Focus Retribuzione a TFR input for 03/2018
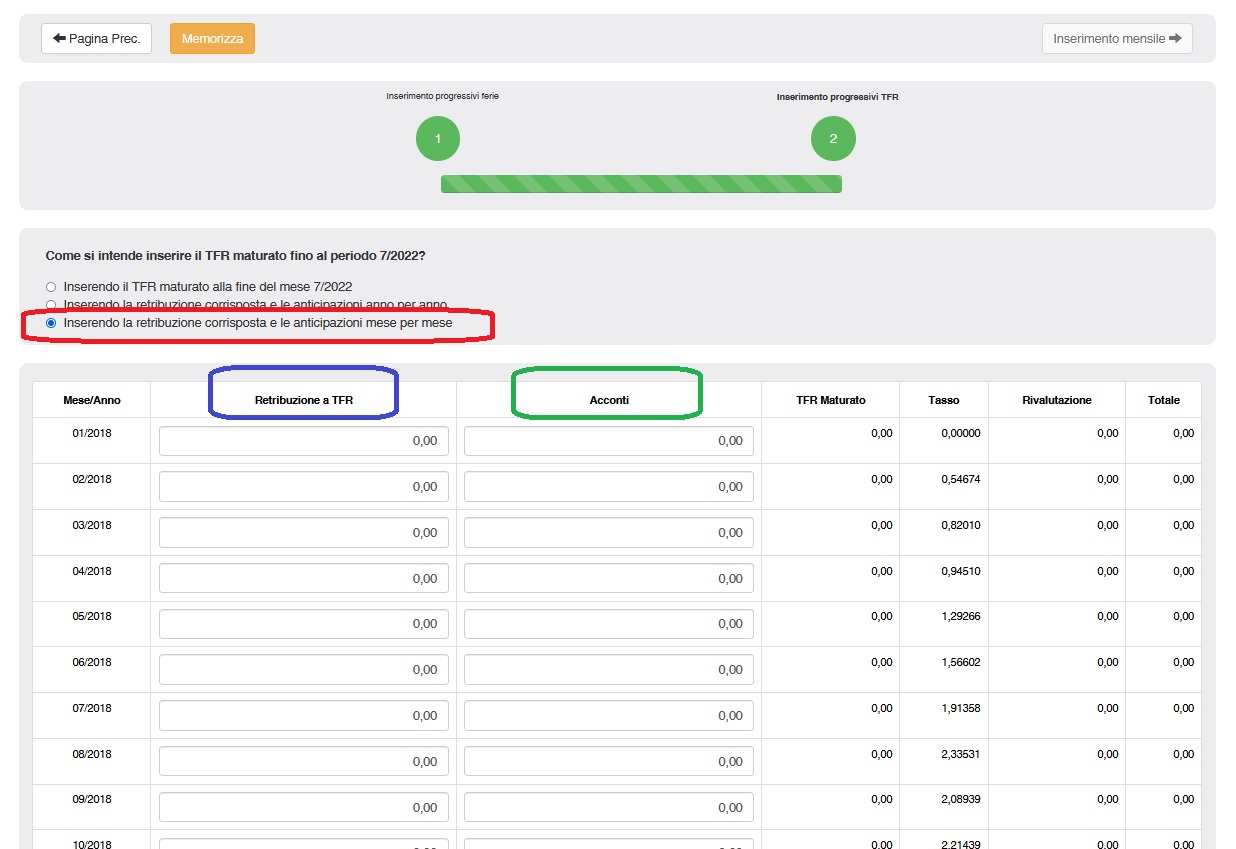This screenshot has height=849, width=1236. (303, 533)
